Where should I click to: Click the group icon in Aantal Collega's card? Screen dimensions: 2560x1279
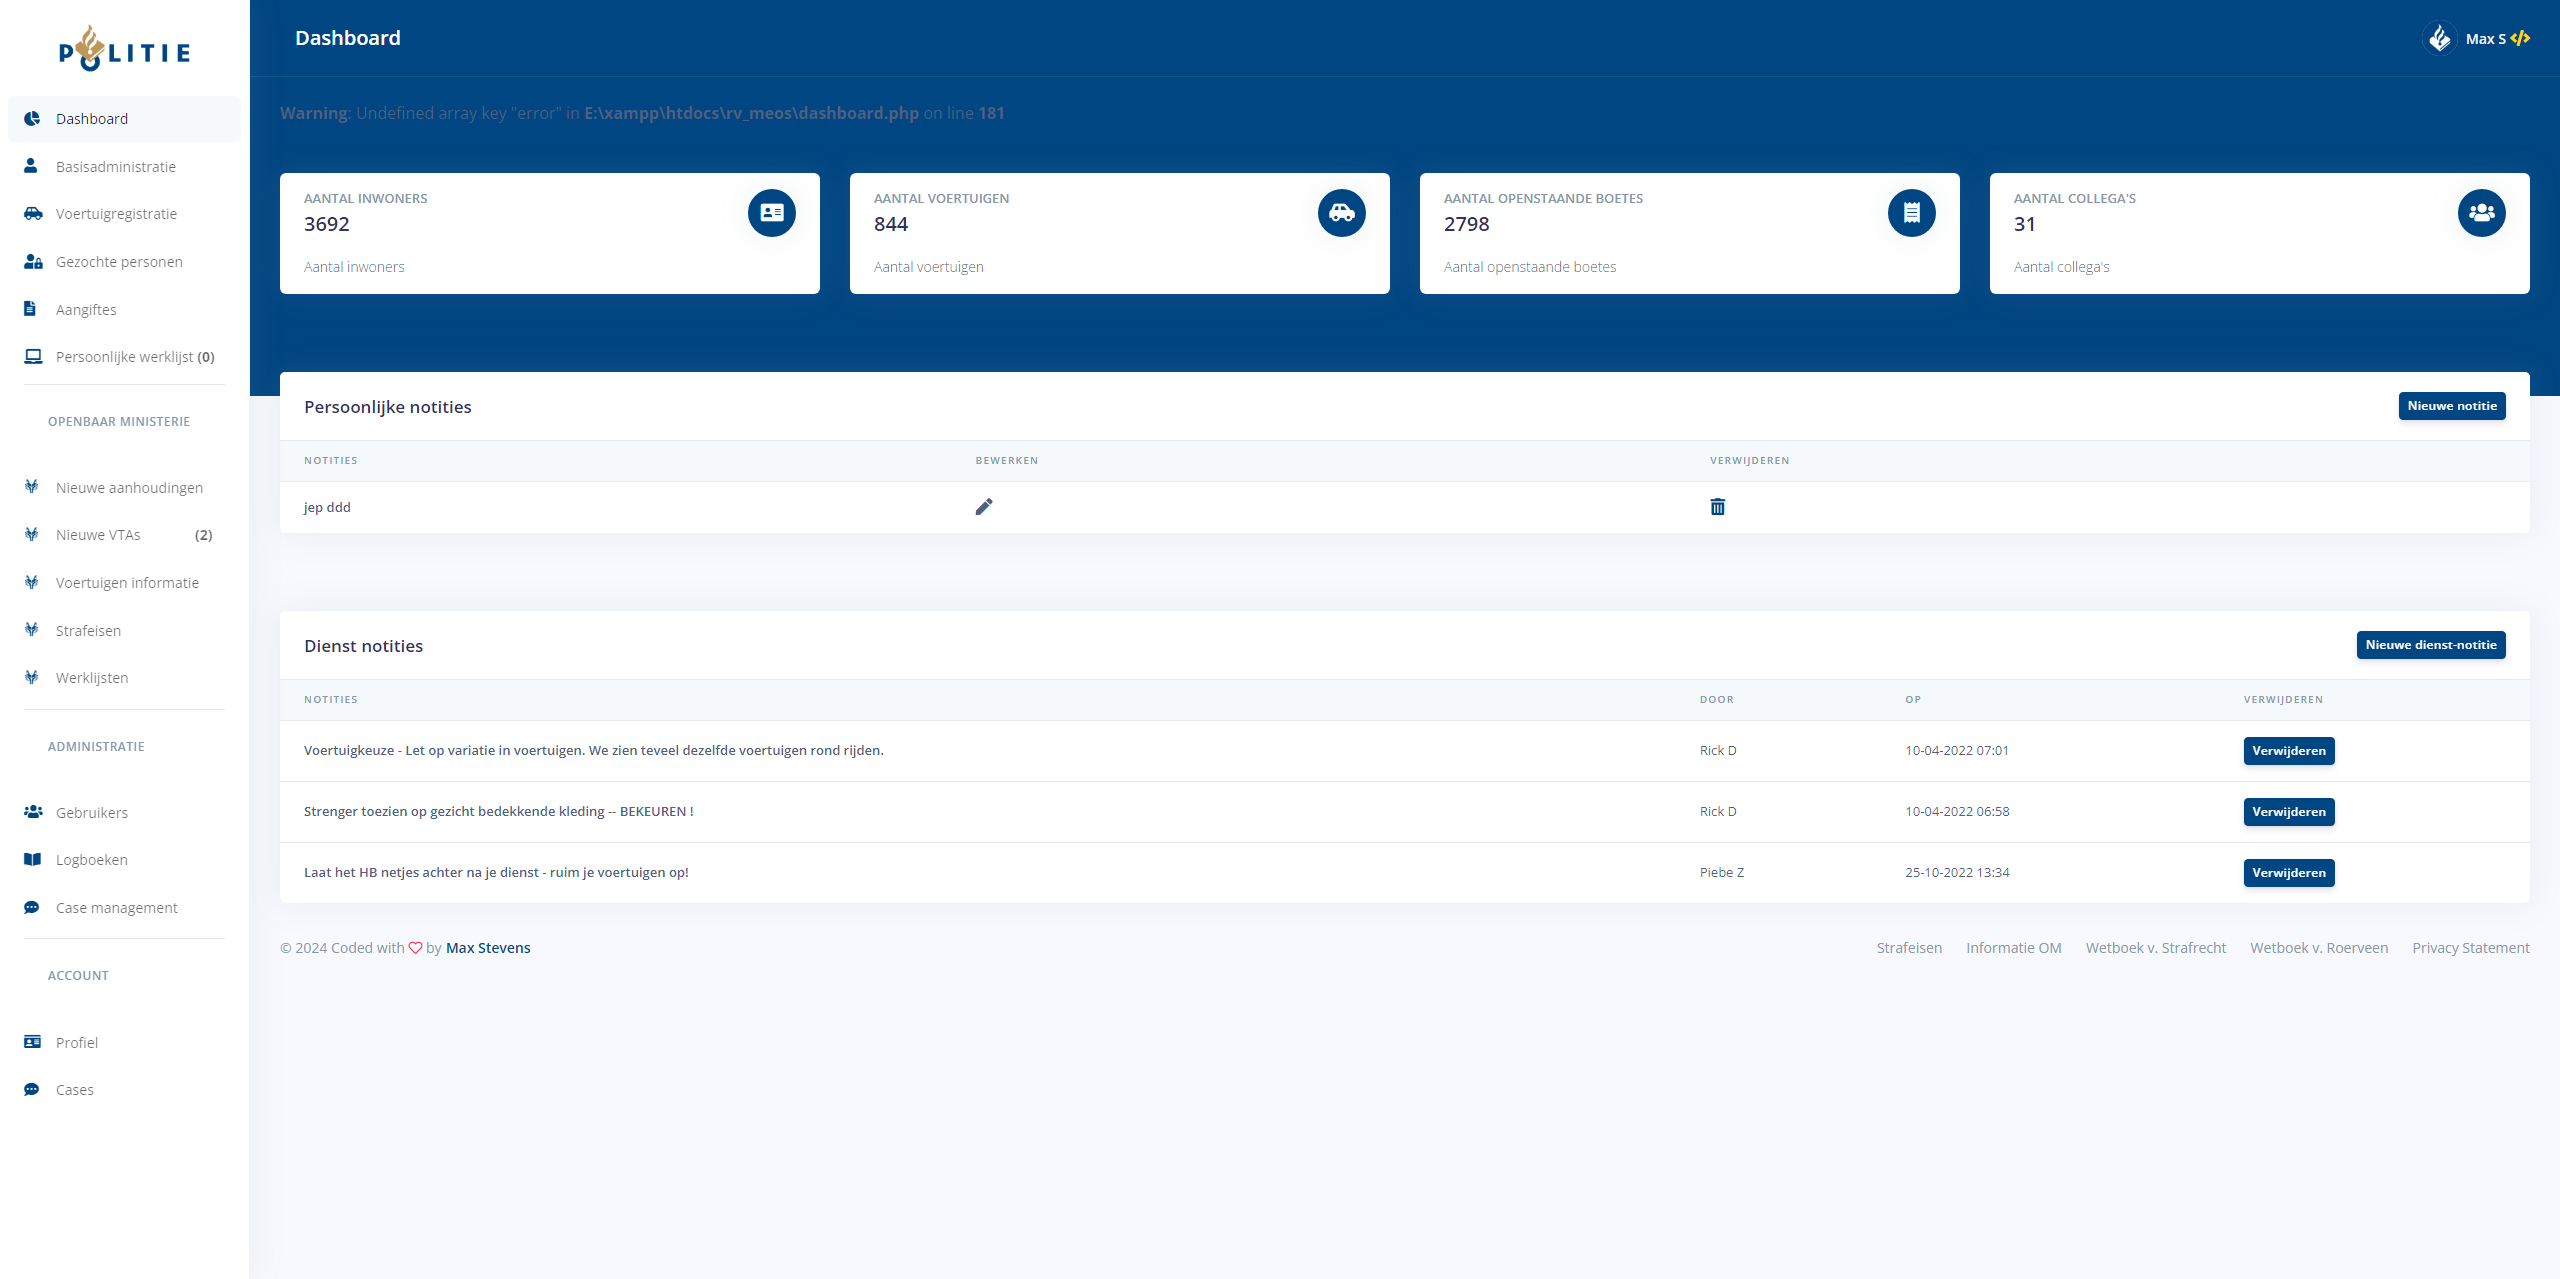coord(2481,213)
